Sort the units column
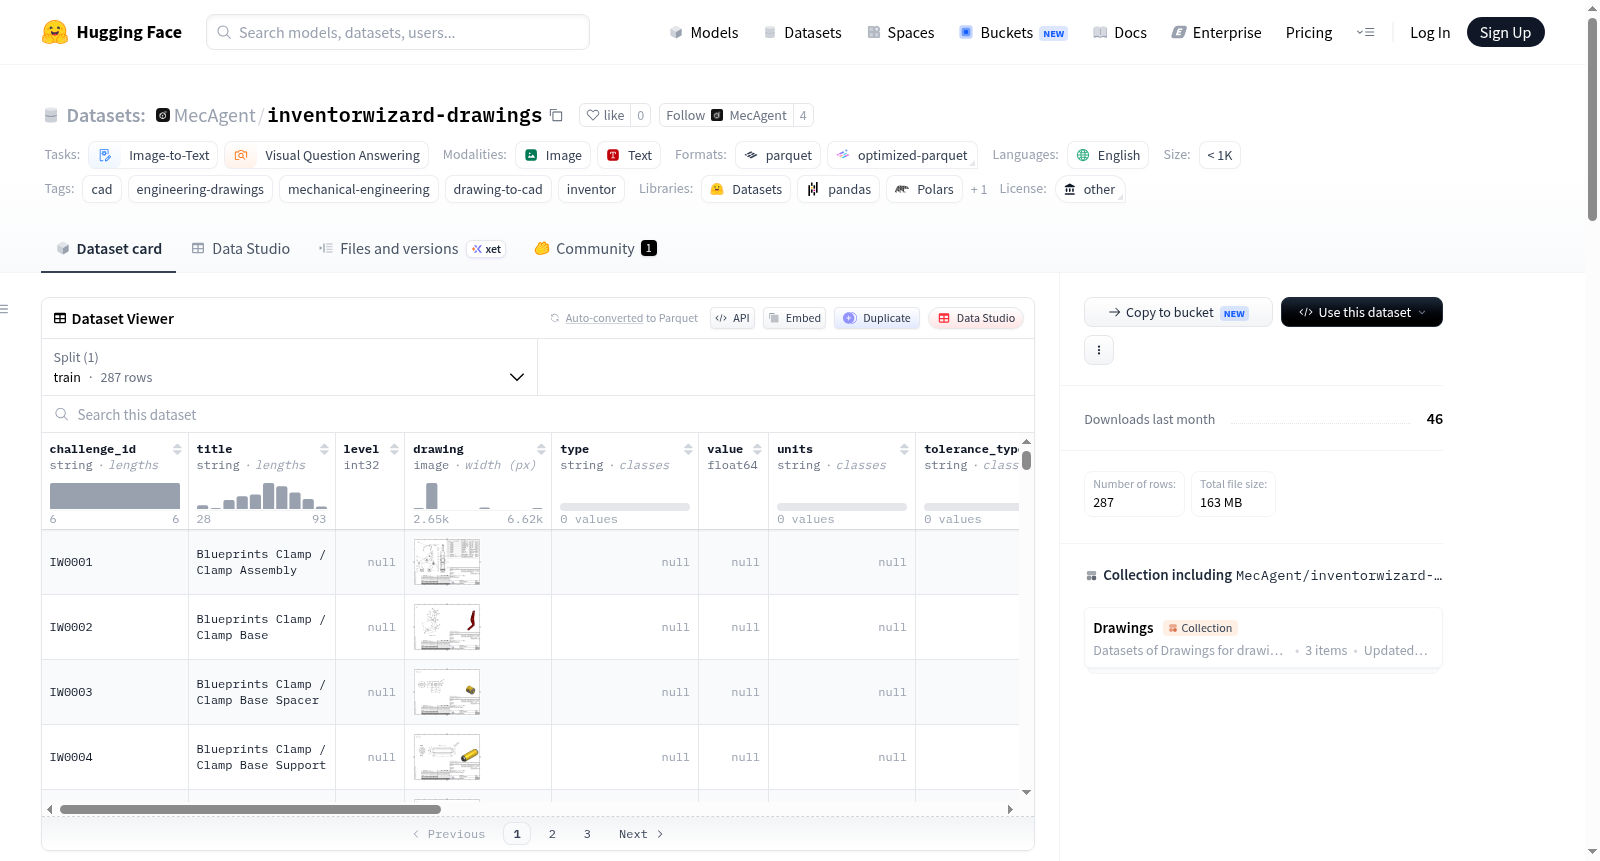This screenshot has width=1600, height=861. [x=904, y=449]
